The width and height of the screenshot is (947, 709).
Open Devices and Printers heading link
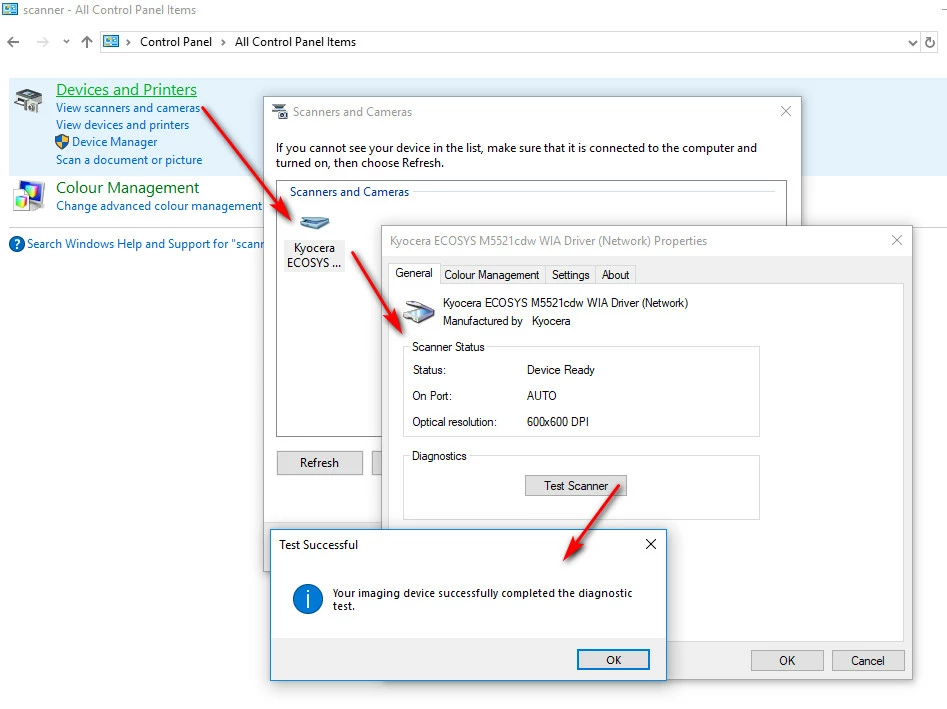pyautogui.click(x=126, y=89)
